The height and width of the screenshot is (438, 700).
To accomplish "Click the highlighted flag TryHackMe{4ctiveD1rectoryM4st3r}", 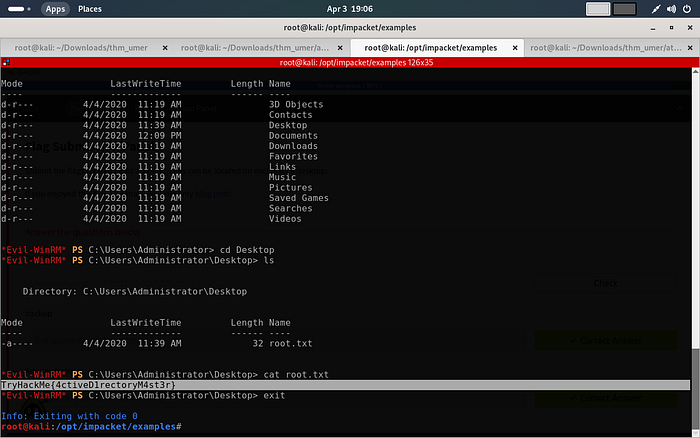I will pos(88,385).
